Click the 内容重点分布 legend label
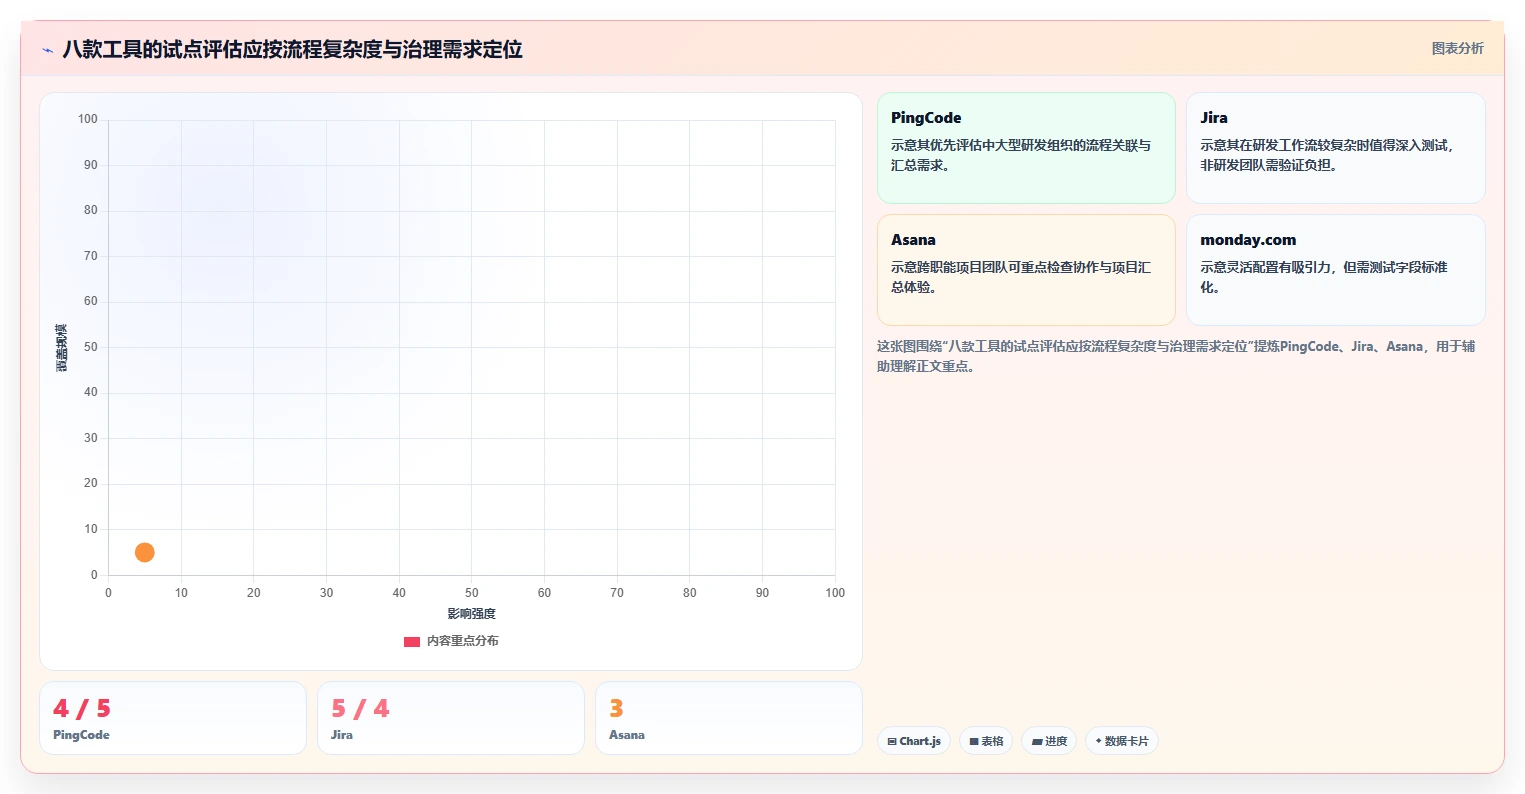This screenshot has height=794, width=1525. point(462,641)
